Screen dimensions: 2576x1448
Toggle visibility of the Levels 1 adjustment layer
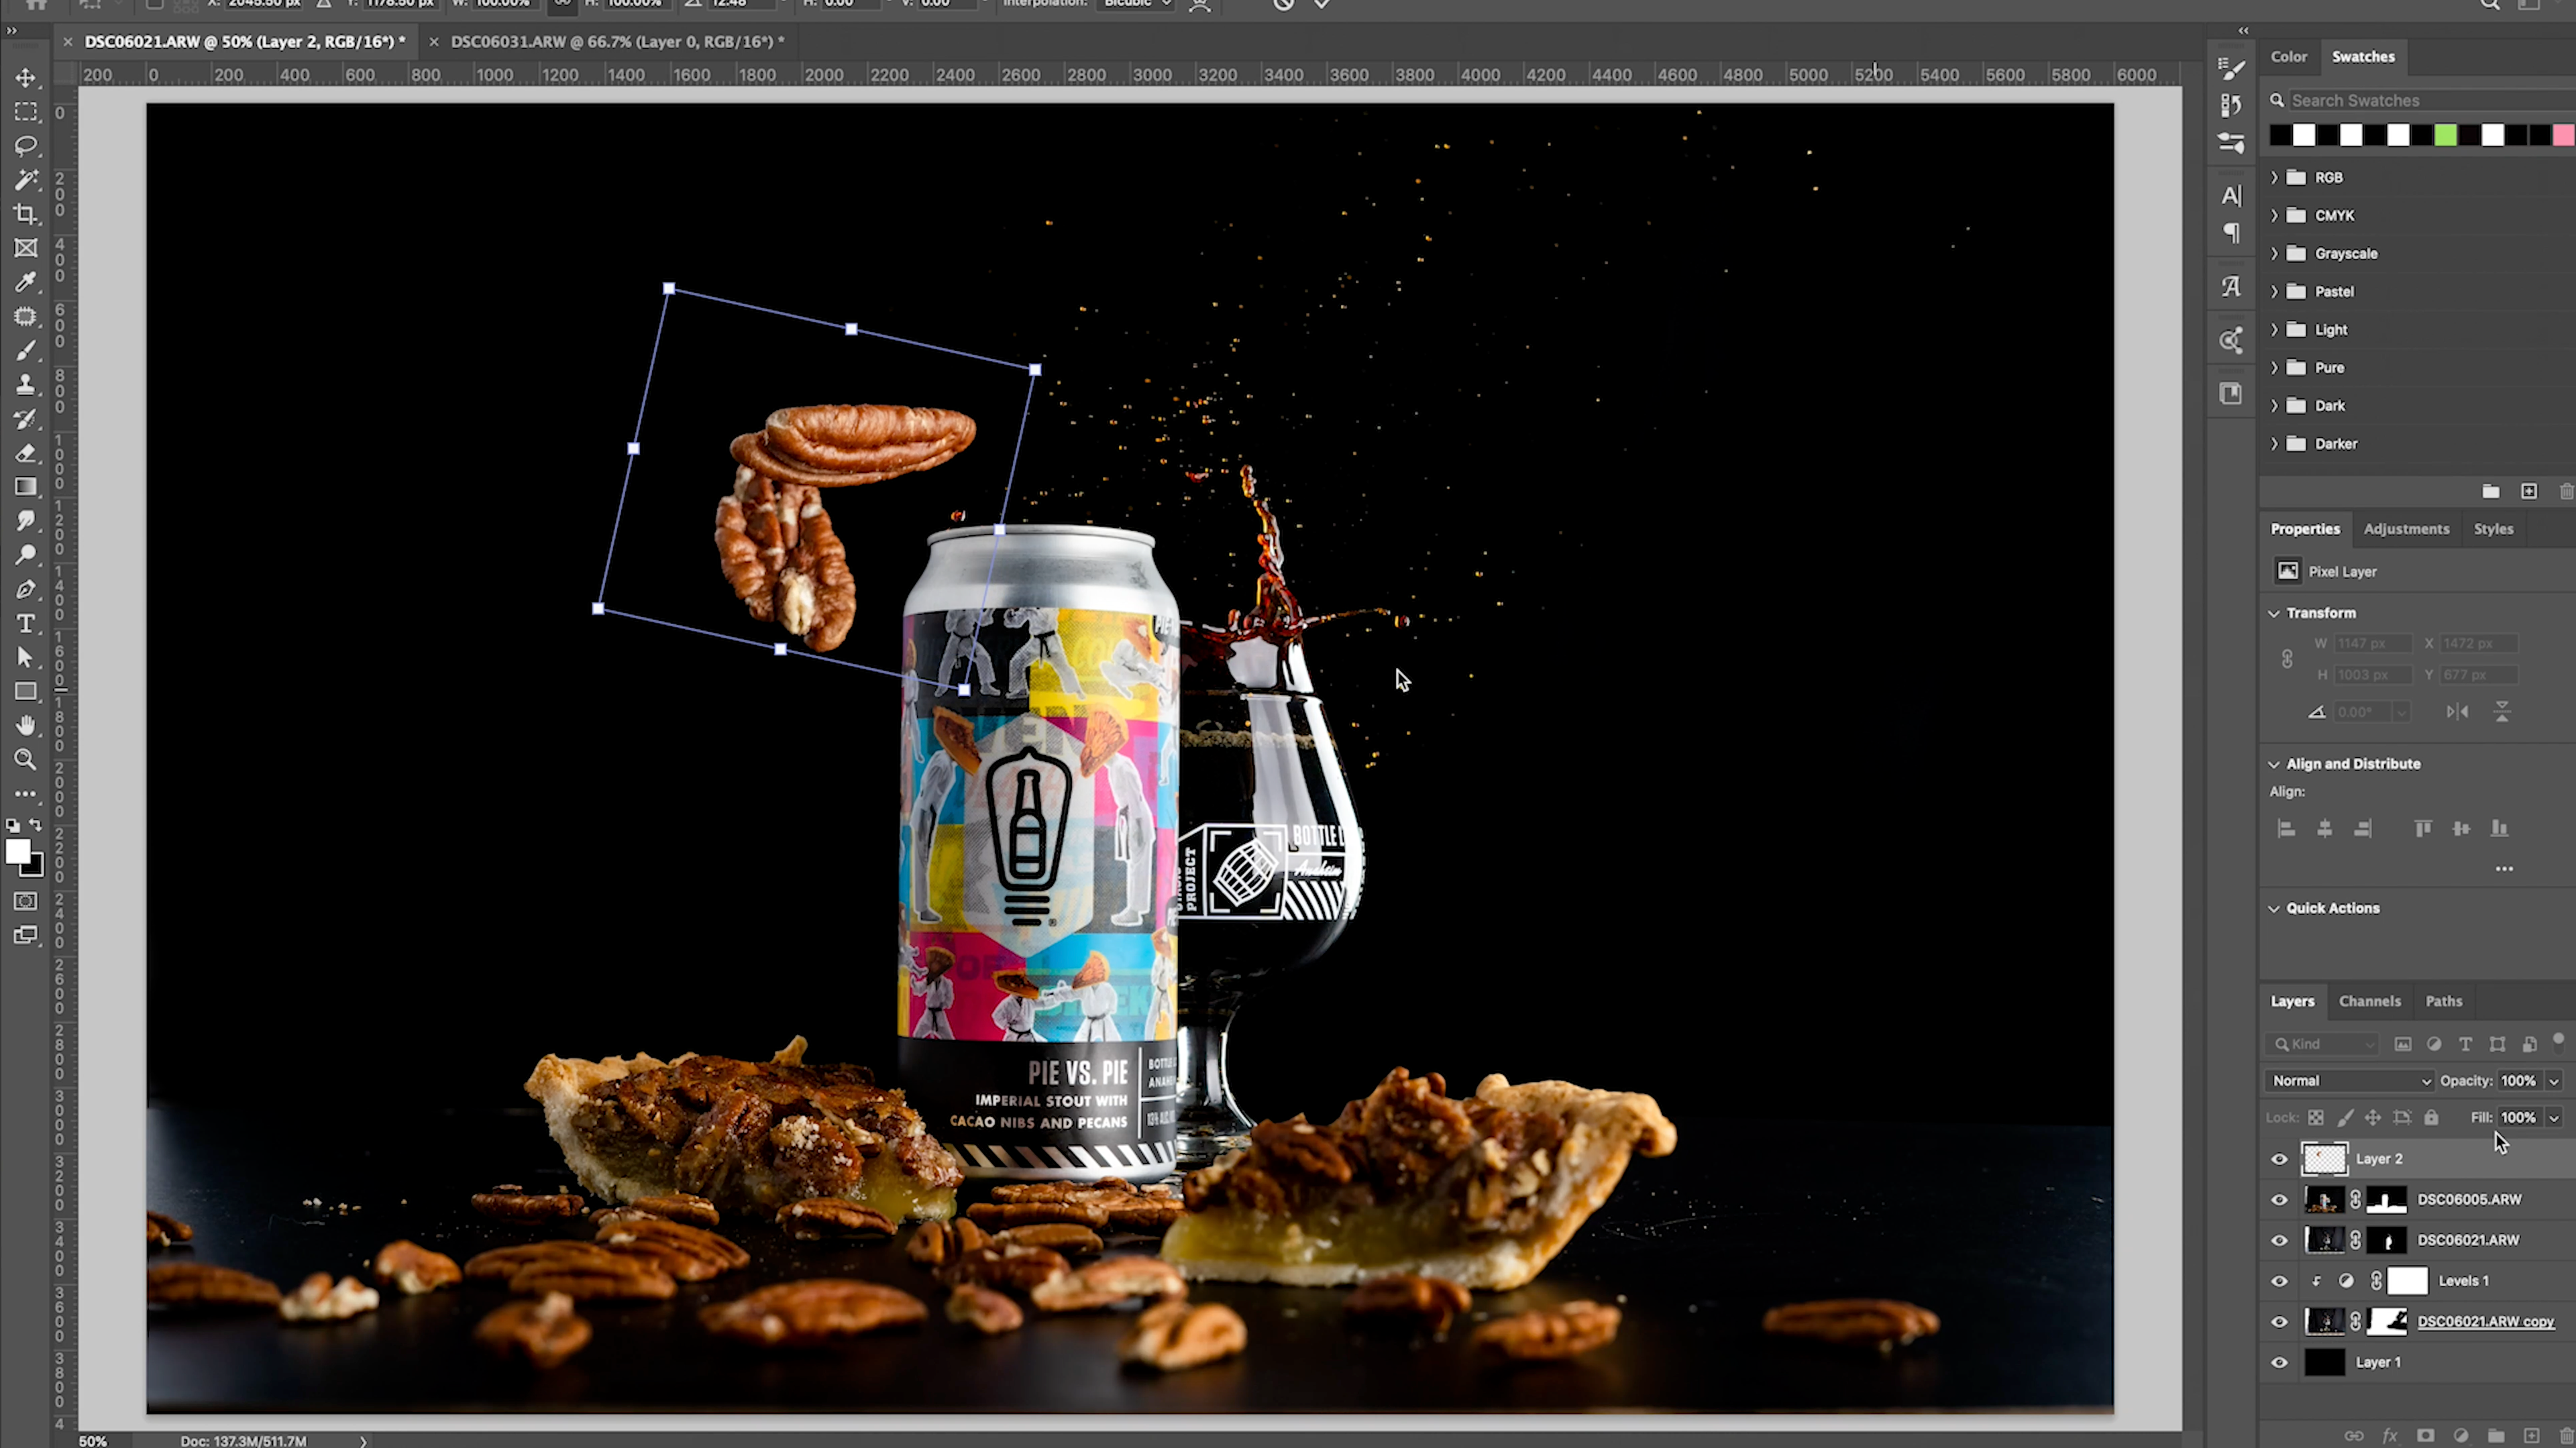(2279, 1281)
